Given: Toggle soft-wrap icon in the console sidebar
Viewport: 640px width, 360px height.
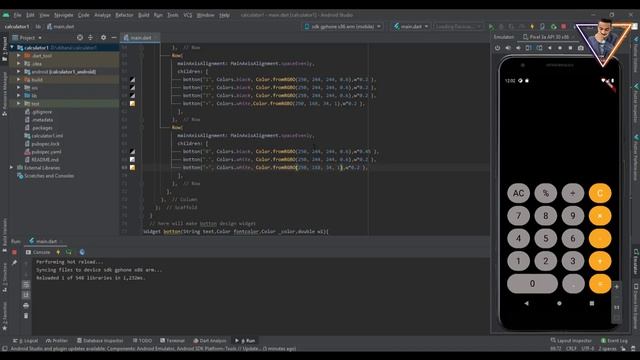Looking at the screenshot, I should tap(26, 284).
